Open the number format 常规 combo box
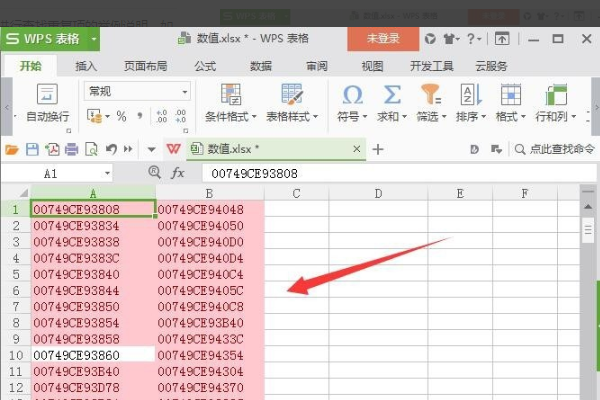The image size is (600, 400). point(137,91)
